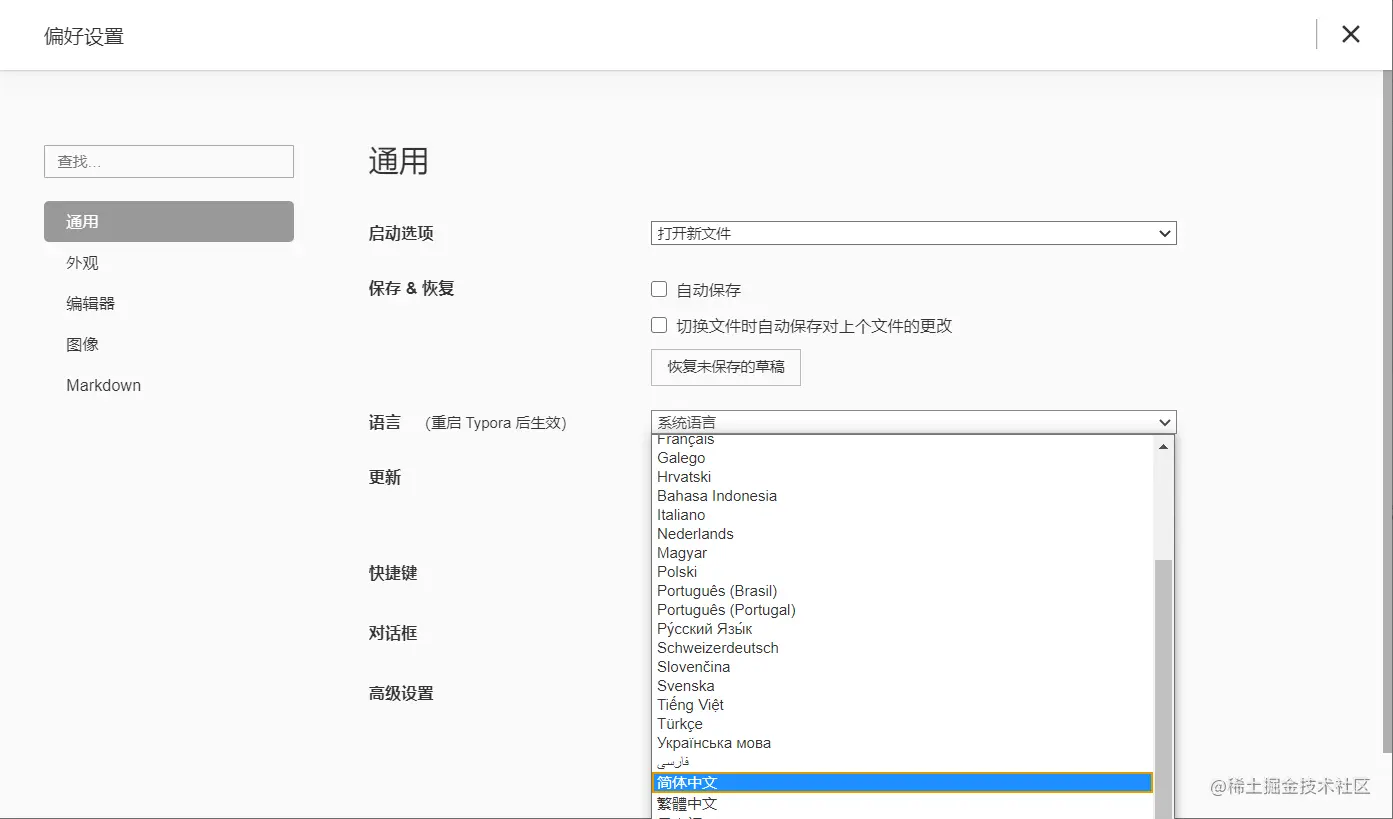The width and height of the screenshot is (1393, 819).
Task: Choose Schweizerdeutsch in the language list
Action: click(903, 648)
